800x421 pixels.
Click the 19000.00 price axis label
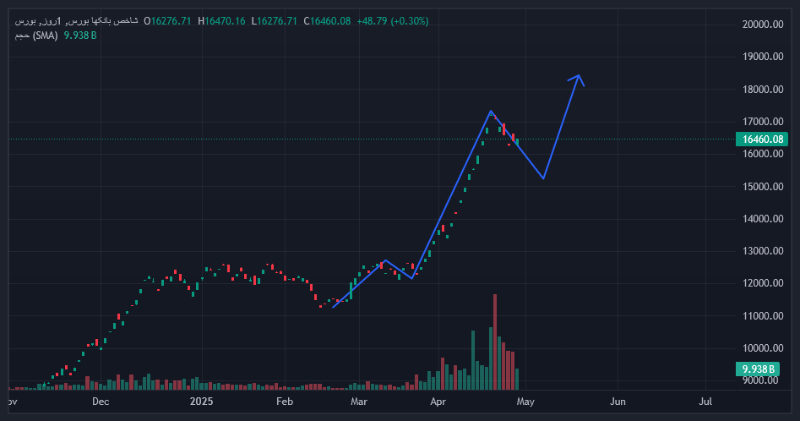pyautogui.click(x=763, y=57)
